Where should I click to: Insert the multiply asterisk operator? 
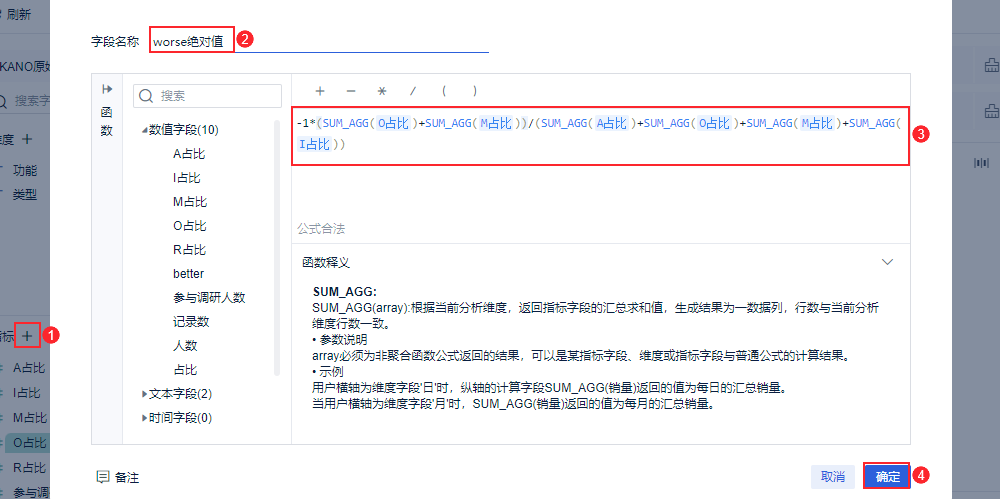point(382,91)
